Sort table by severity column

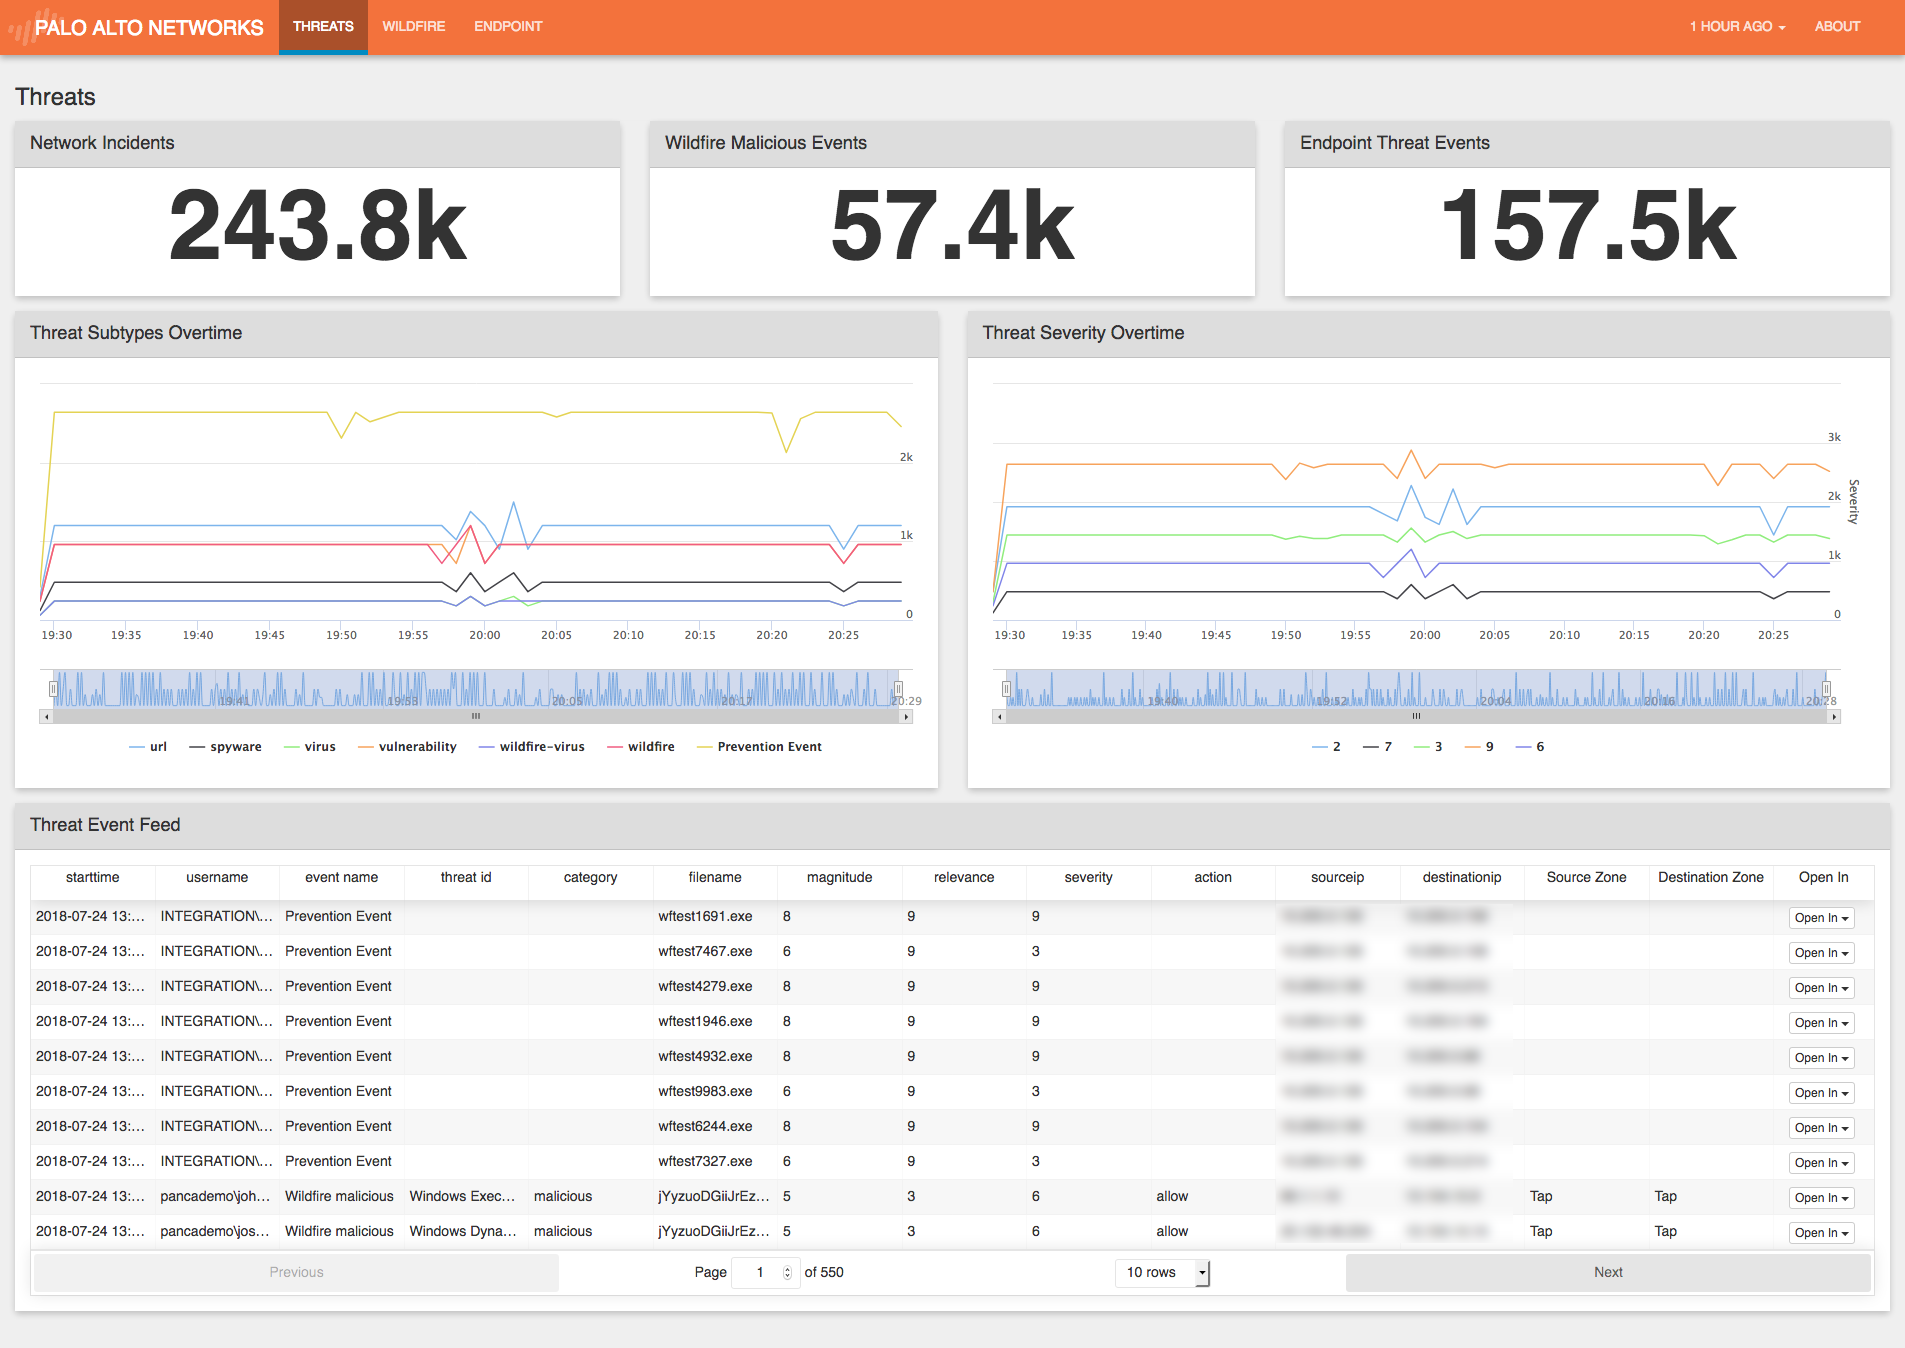pyautogui.click(x=1088, y=877)
